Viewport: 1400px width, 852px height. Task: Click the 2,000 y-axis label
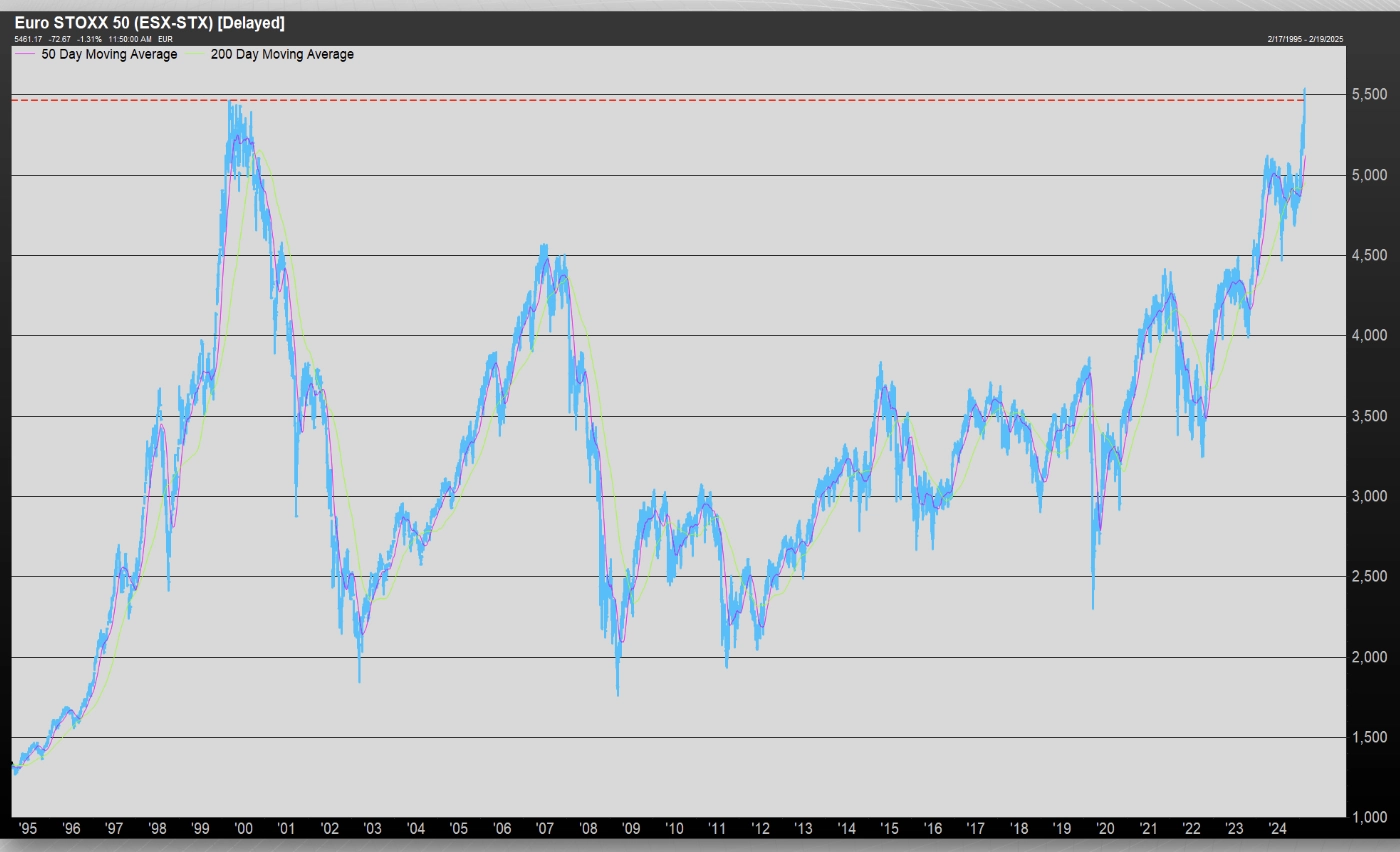[1368, 657]
